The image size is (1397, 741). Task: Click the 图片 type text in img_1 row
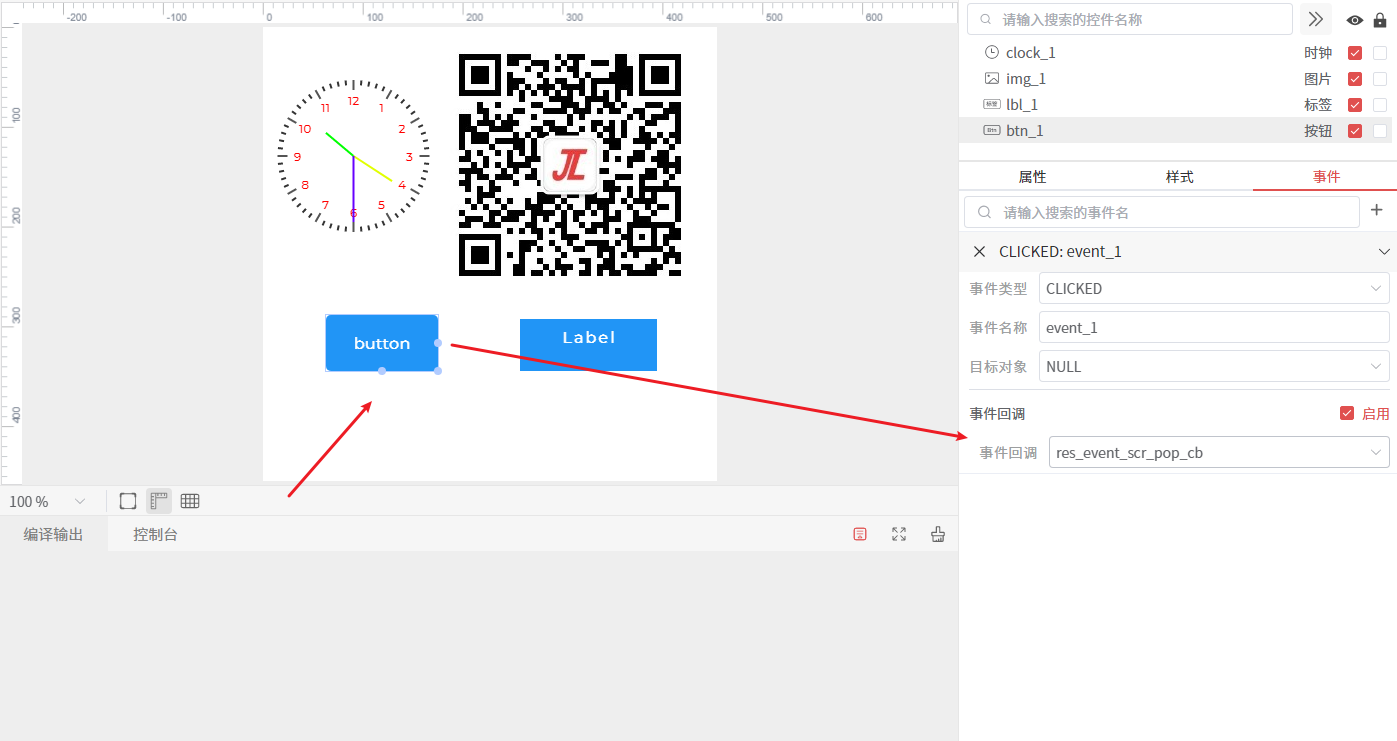coord(1318,79)
